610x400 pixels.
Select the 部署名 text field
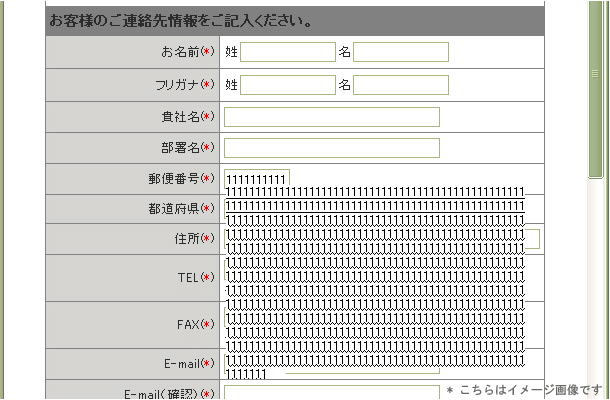pyautogui.click(x=331, y=148)
